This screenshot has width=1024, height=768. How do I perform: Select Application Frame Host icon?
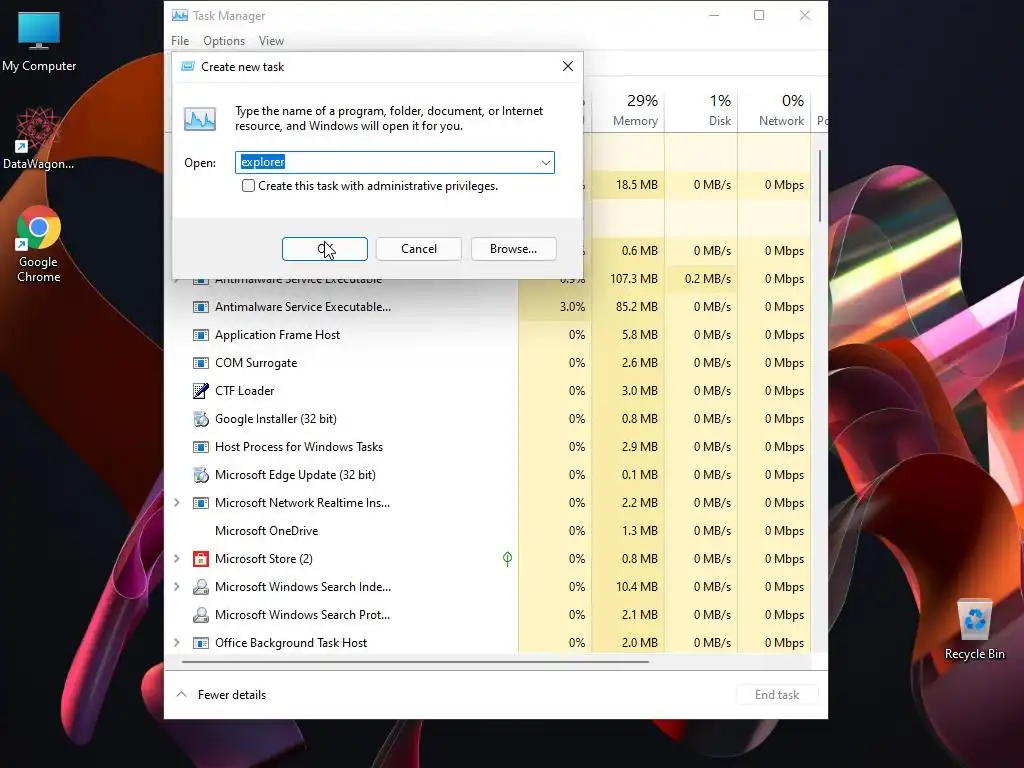point(200,334)
